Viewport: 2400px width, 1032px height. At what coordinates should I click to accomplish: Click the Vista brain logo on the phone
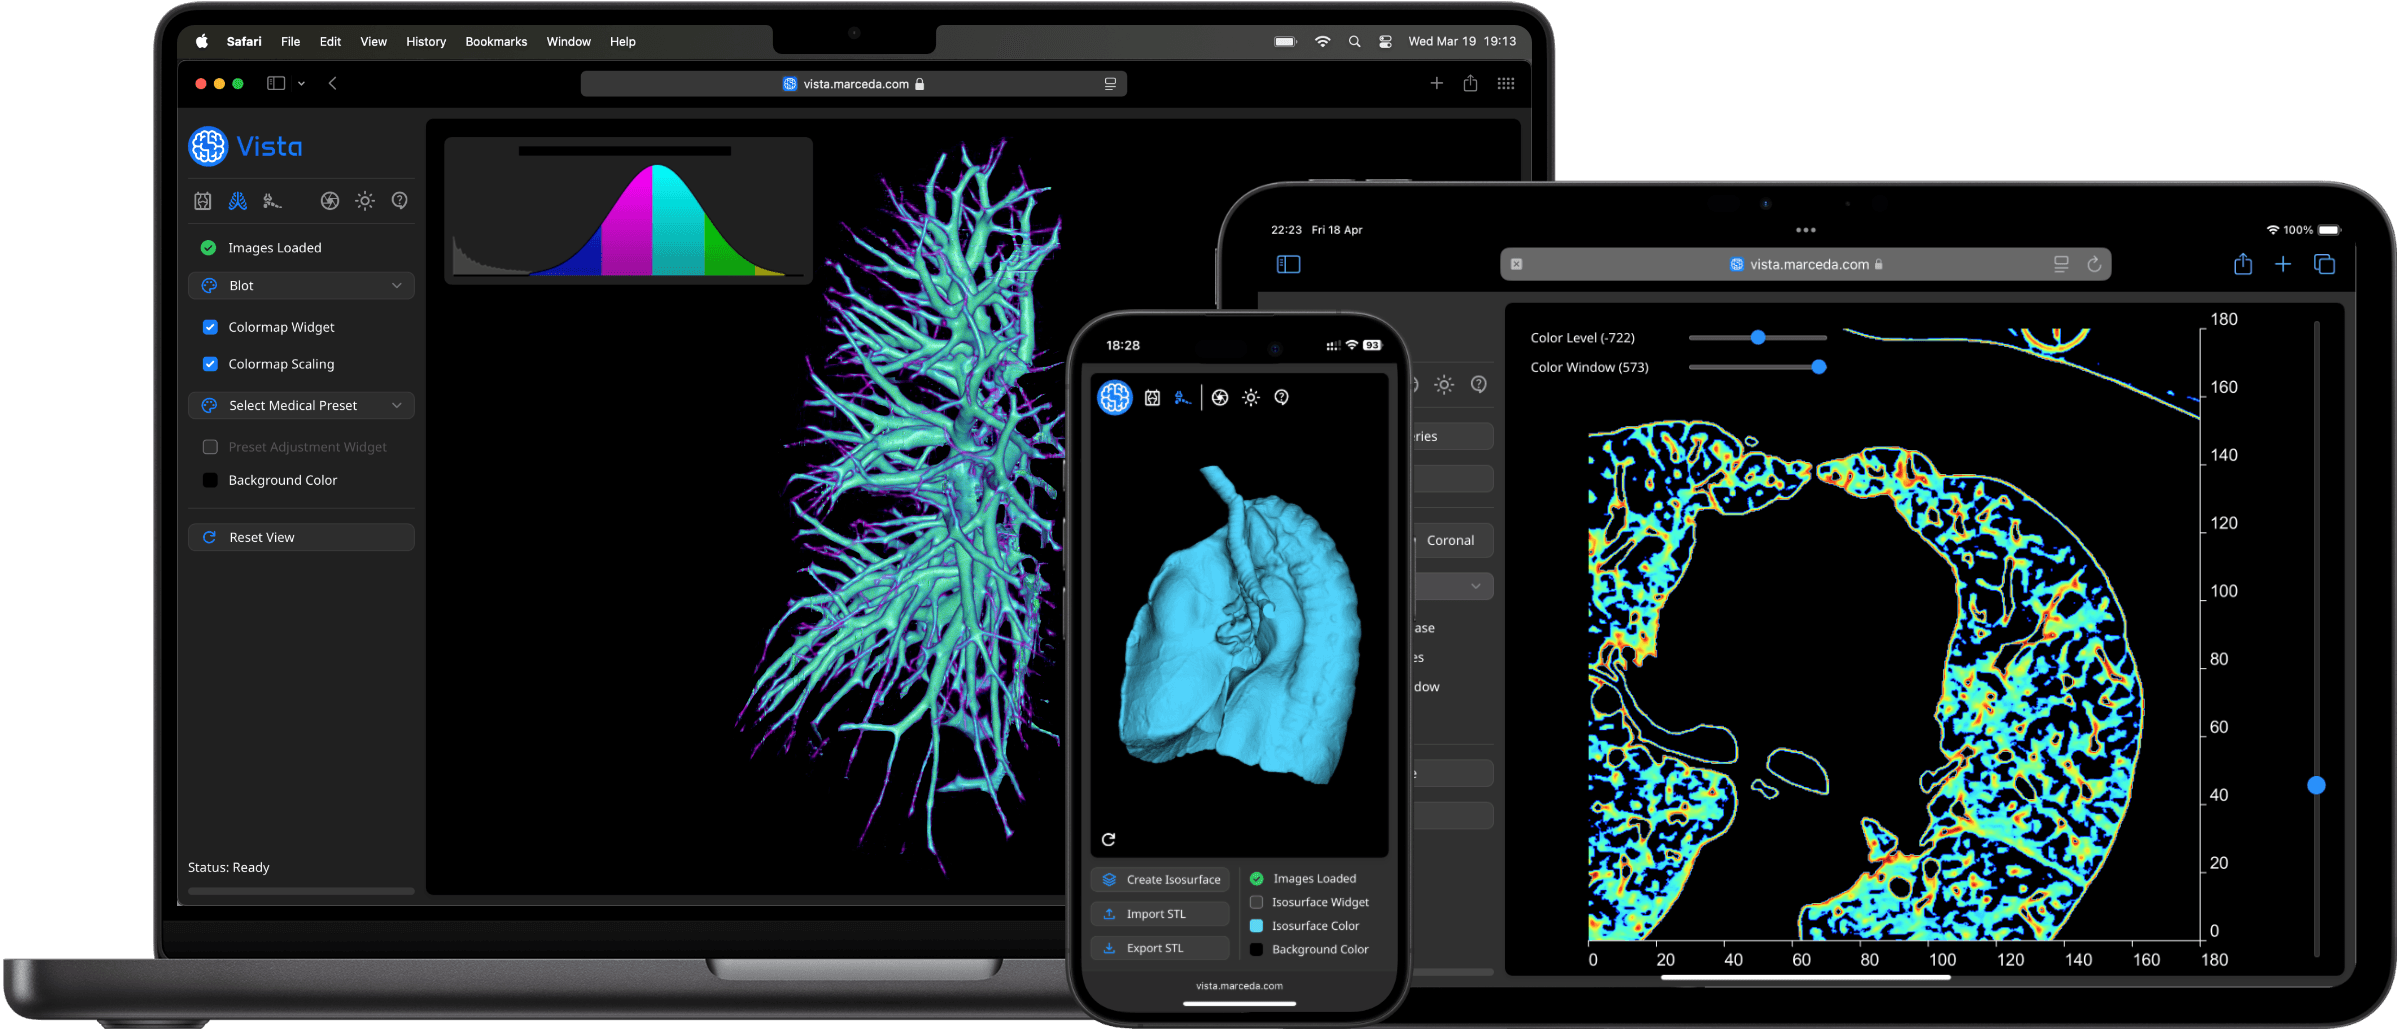coord(1114,397)
